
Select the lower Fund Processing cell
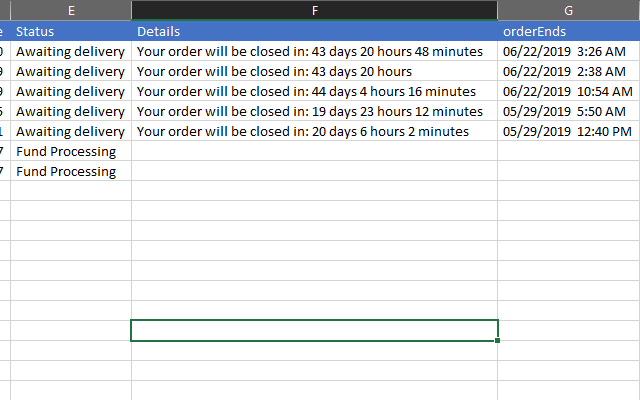coord(71,171)
